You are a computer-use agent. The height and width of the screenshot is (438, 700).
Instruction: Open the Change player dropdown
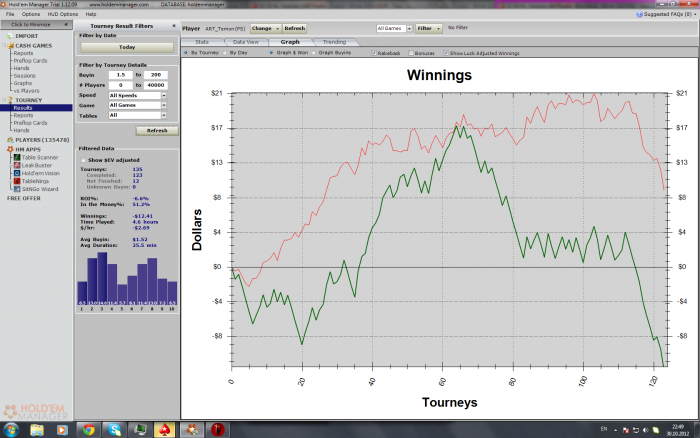(x=266, y=28)
